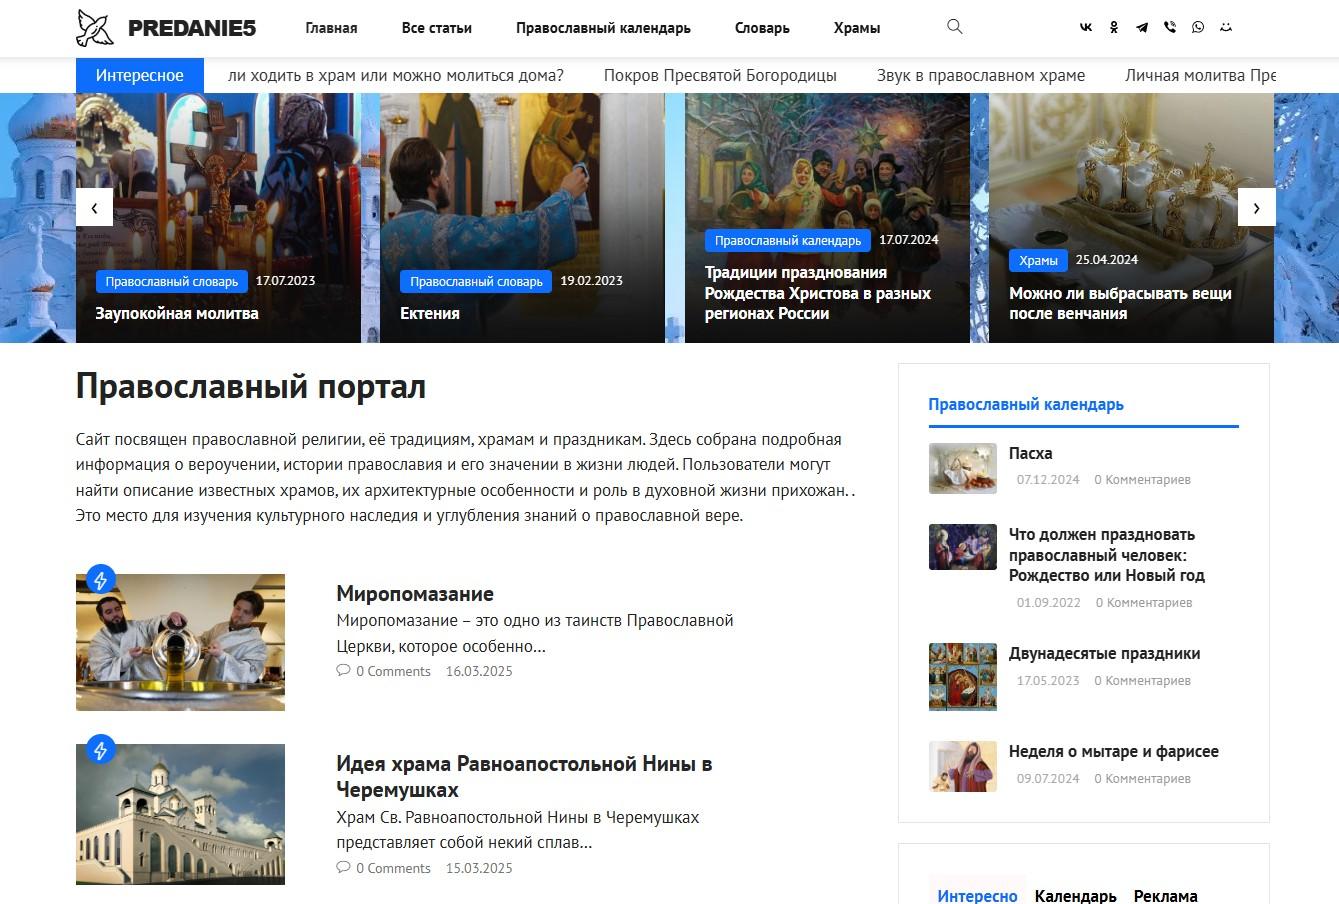Open the site search magnifier icon

coord(955,27)
